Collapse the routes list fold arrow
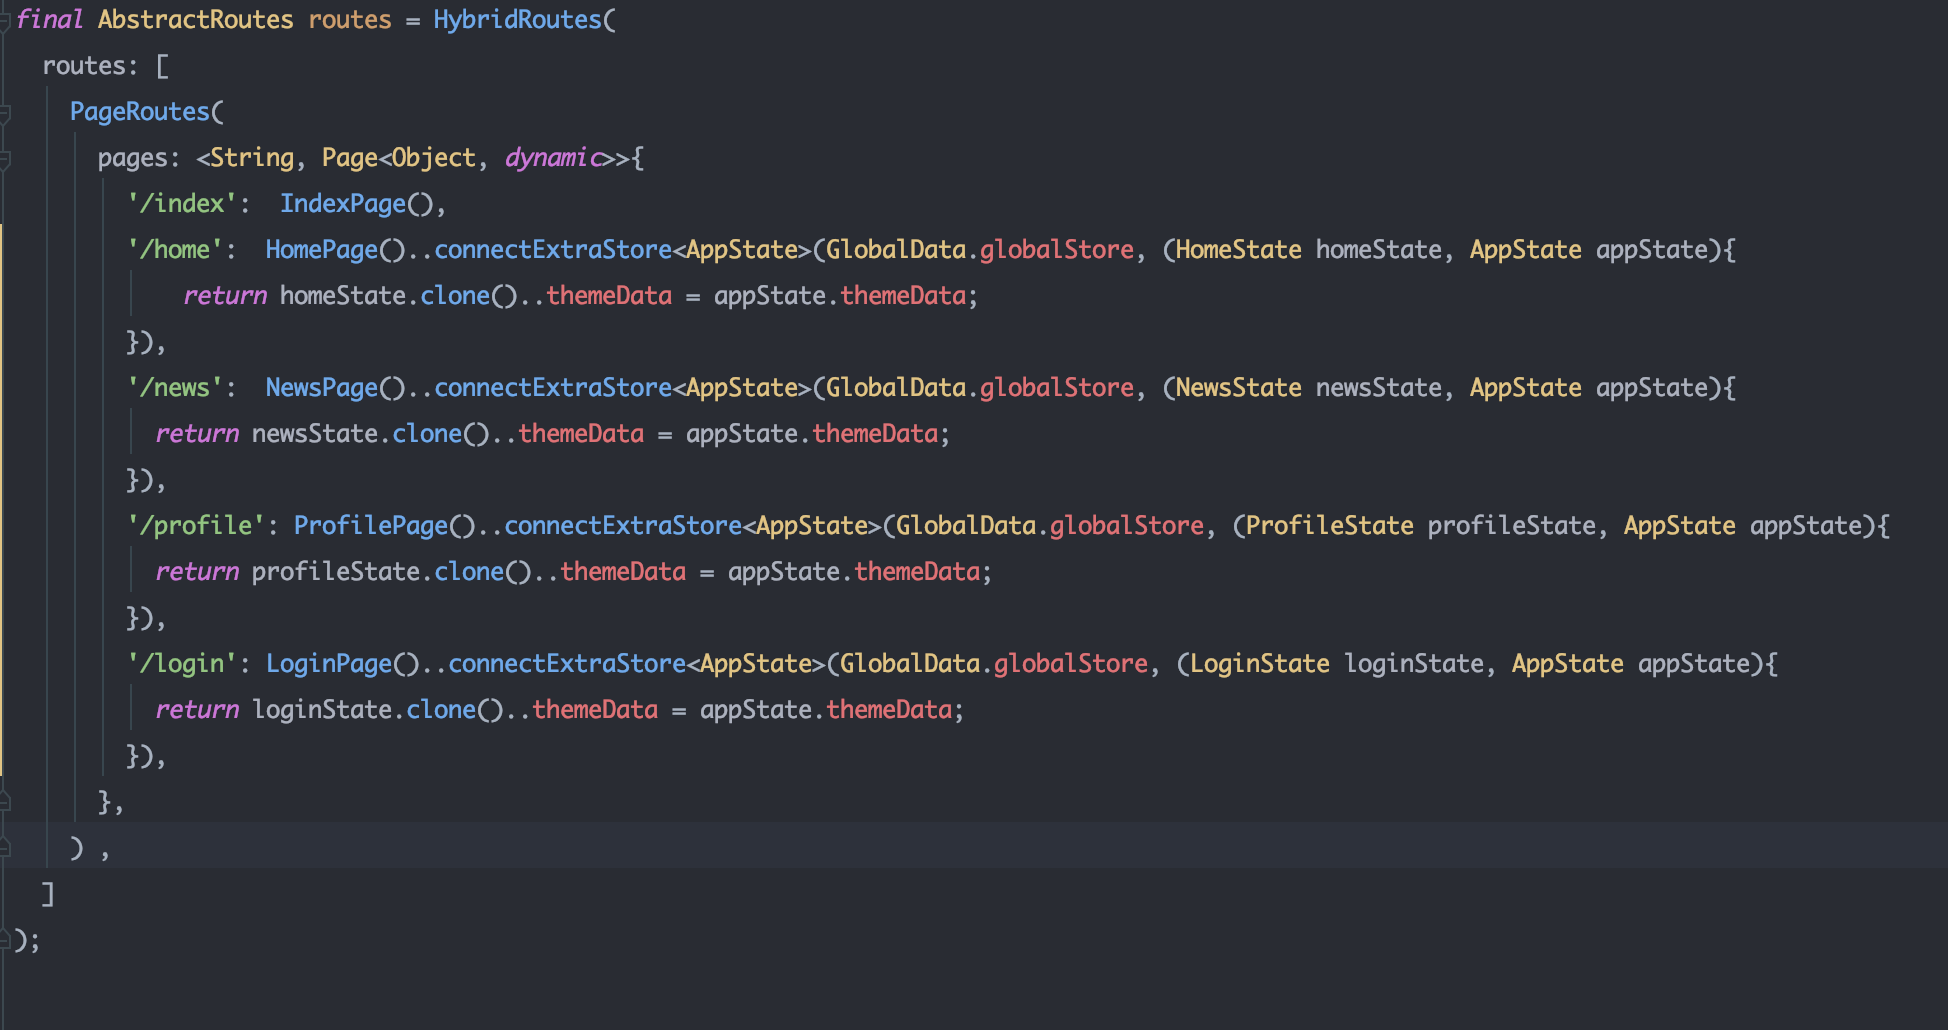1948x1030 pixels. (x=6, y=64)
